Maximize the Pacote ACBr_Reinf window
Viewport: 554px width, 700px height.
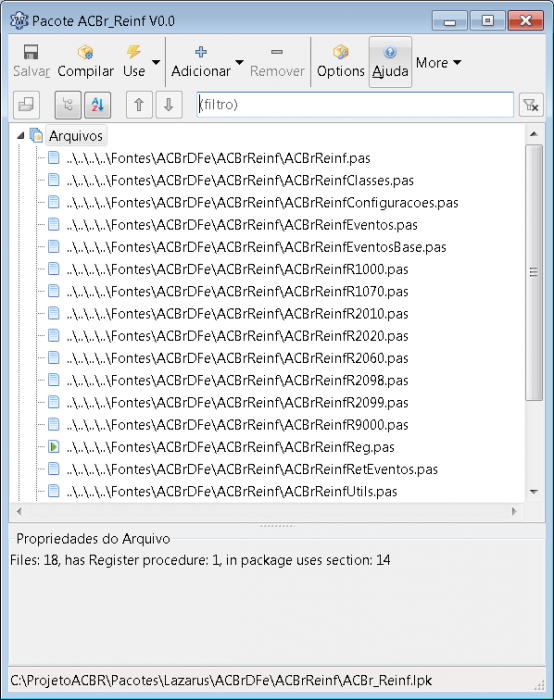(x=487, y=21)
